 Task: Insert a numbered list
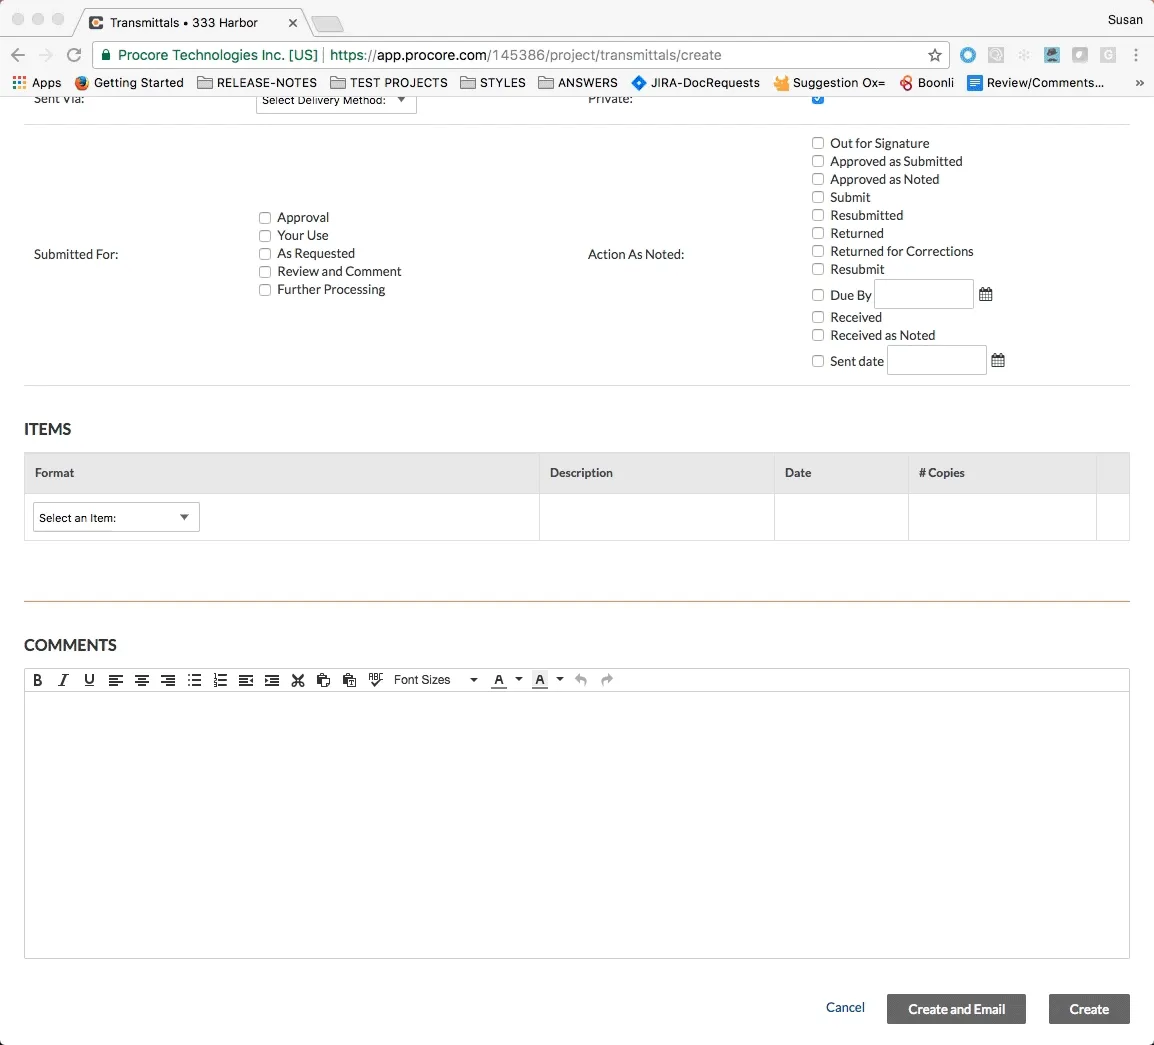[x=220, y=680]
